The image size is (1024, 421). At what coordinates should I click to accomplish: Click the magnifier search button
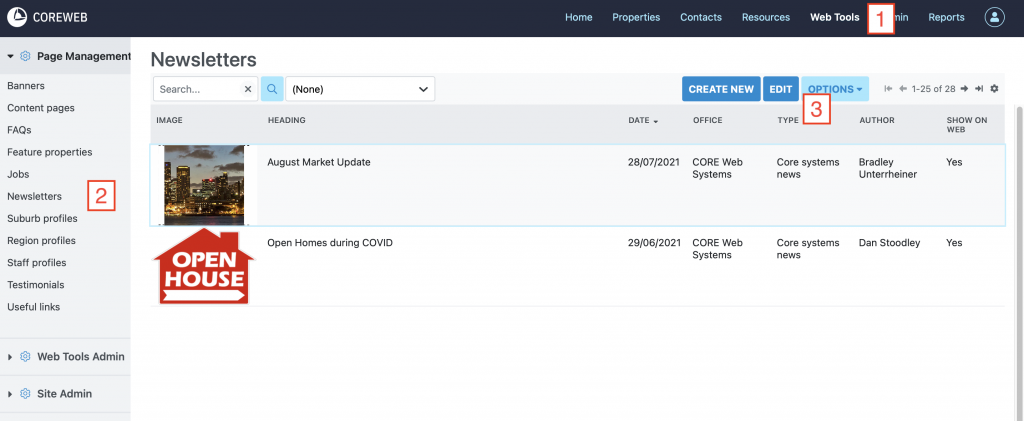pyautogui.click(x=272, y=89)
